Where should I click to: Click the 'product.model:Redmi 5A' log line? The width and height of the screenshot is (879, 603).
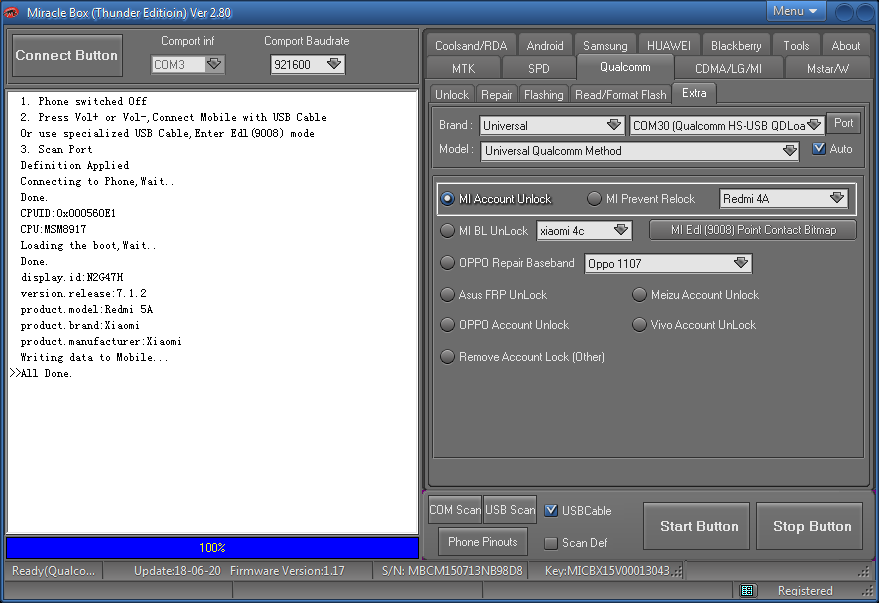[x=86, y=309]
